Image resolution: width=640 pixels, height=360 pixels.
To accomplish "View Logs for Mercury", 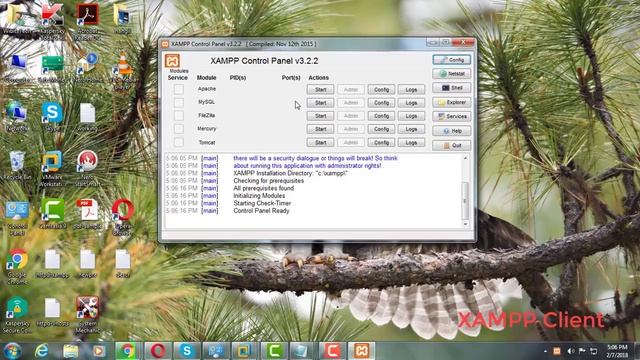I will coord(411,129).
